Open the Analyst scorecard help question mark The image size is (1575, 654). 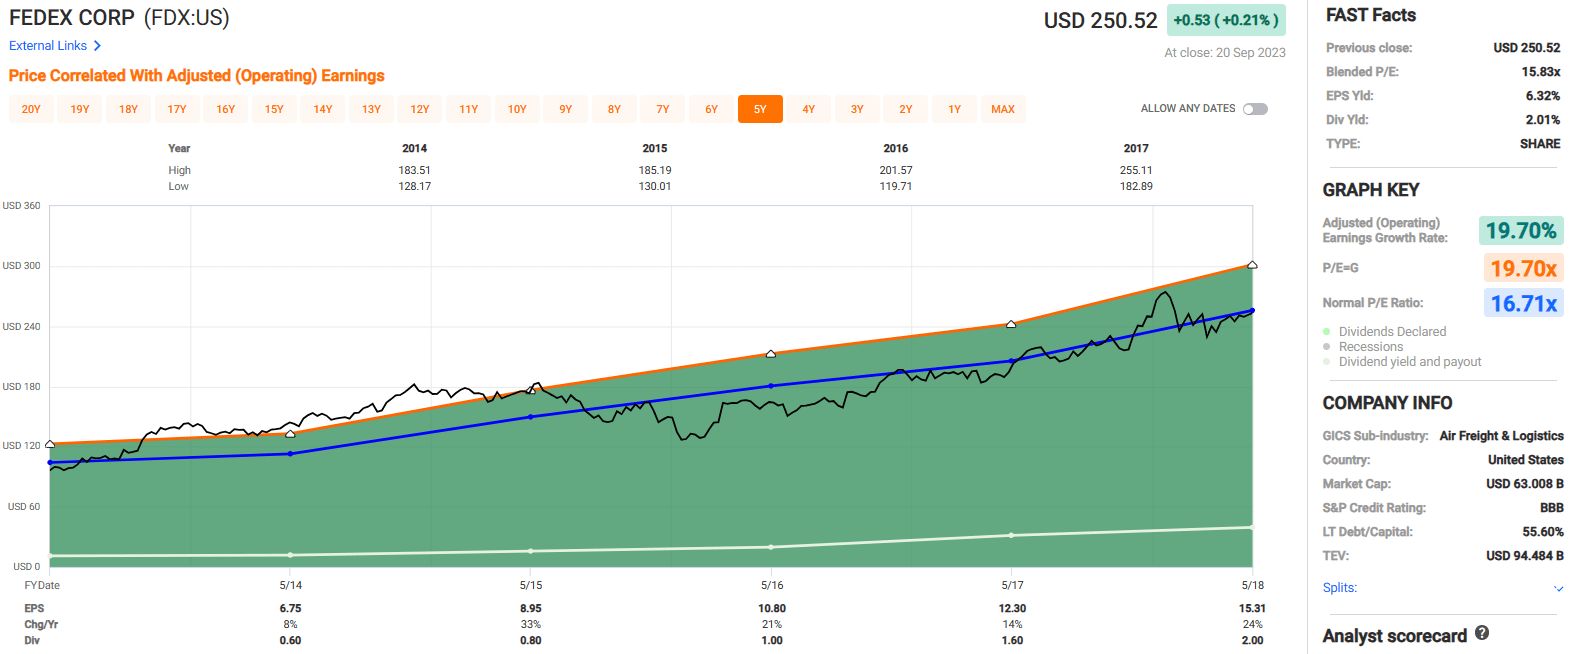(x=1482, y=633)
